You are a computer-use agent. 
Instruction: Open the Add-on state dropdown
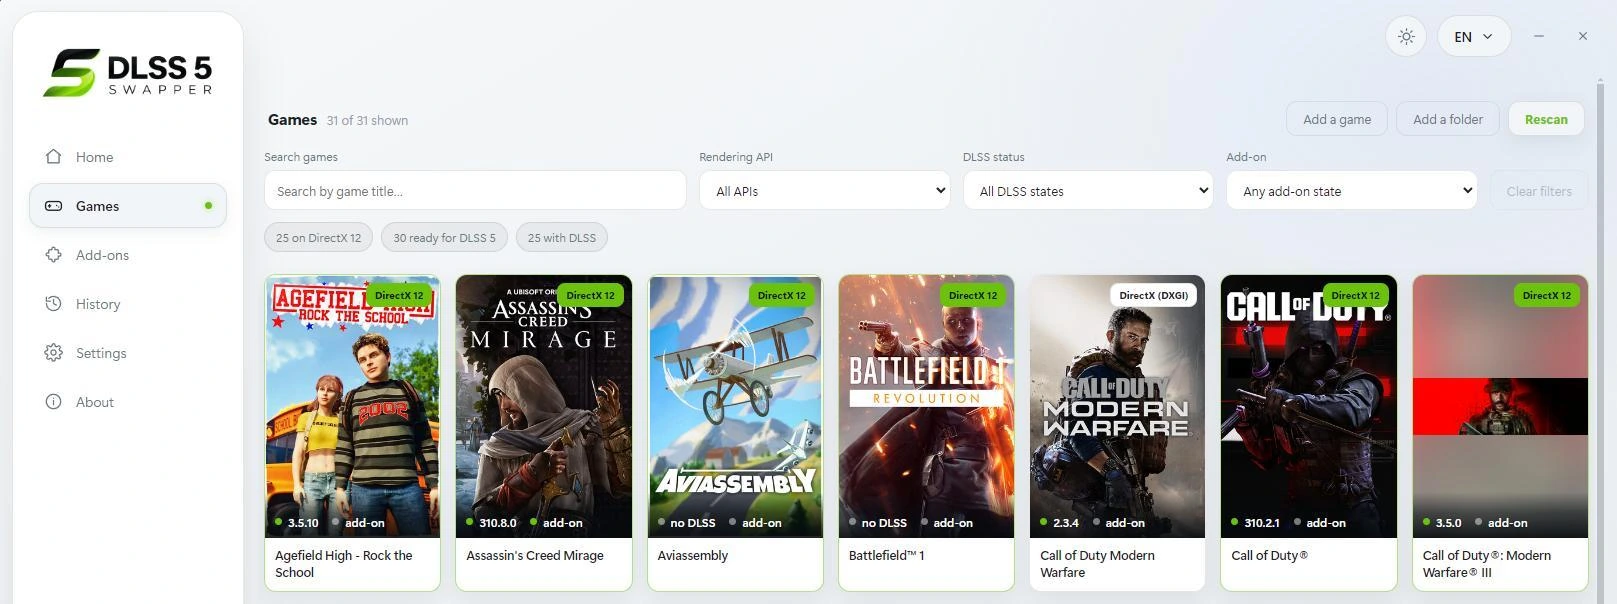[1352, 191]
